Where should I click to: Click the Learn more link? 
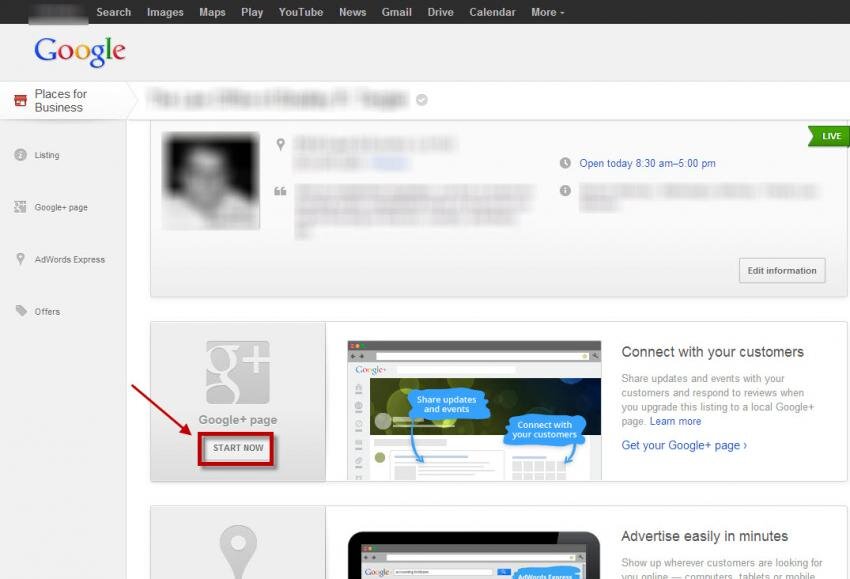point(675,421)
